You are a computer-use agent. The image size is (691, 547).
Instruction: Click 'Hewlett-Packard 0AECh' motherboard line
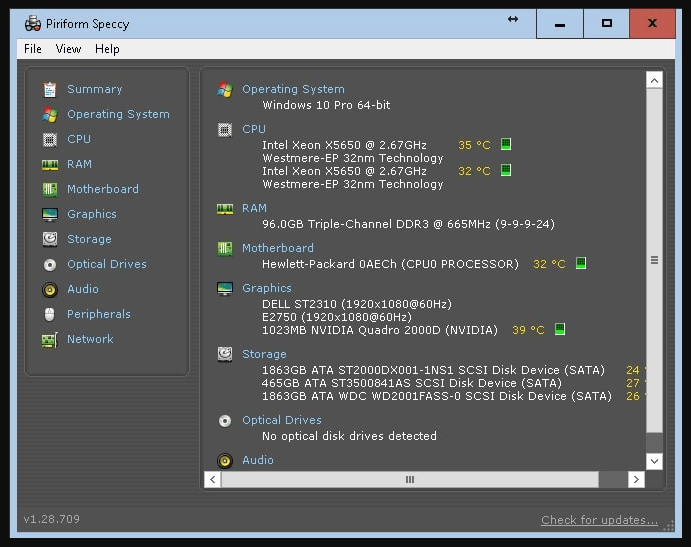pyautogui.click(x=390, y=264)
